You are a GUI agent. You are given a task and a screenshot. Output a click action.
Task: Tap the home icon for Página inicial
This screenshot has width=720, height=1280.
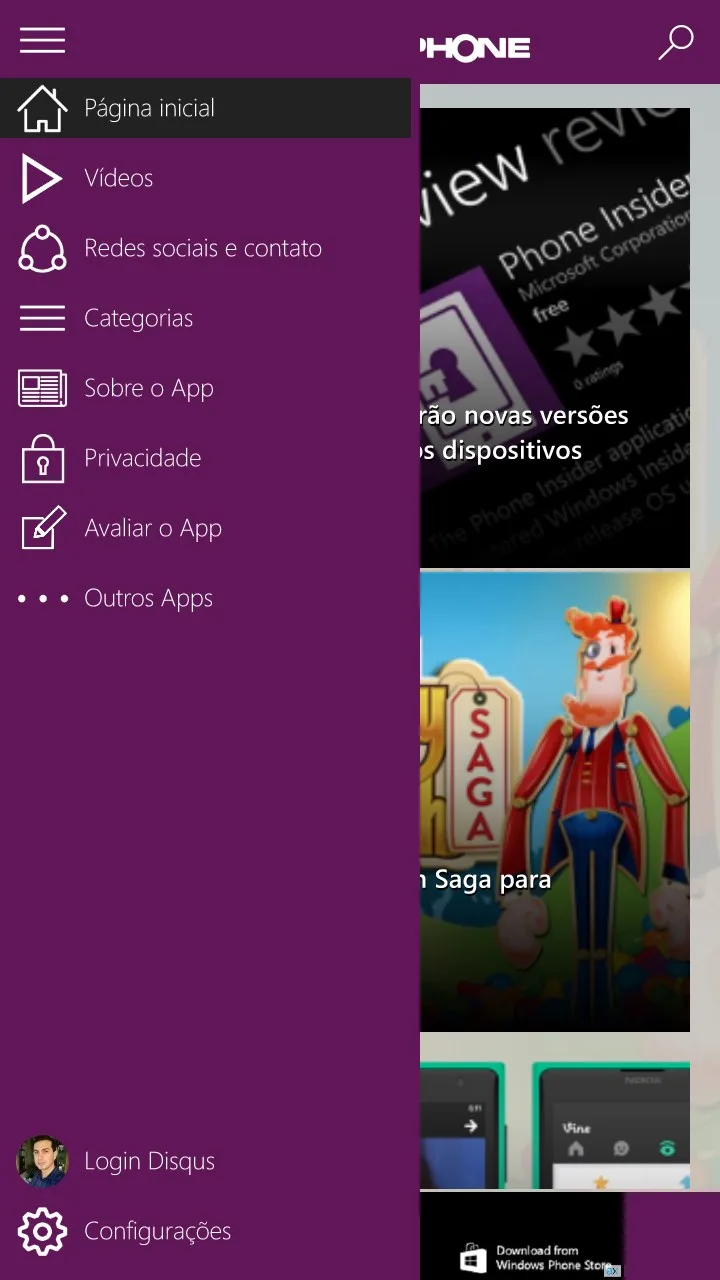42,108
